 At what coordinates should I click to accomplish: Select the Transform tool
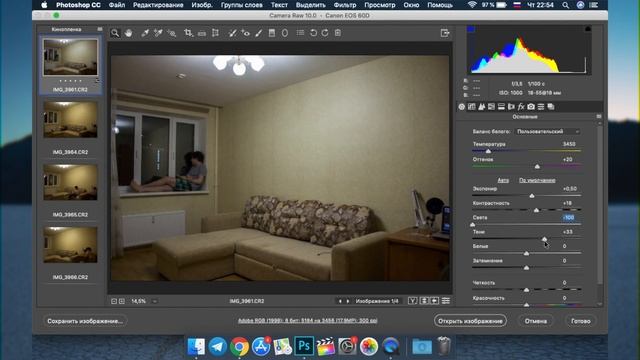[215, 33]
